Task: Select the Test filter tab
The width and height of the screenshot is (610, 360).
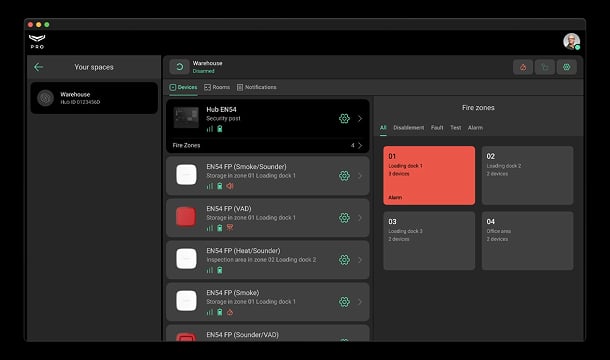Action: (456, 128)
